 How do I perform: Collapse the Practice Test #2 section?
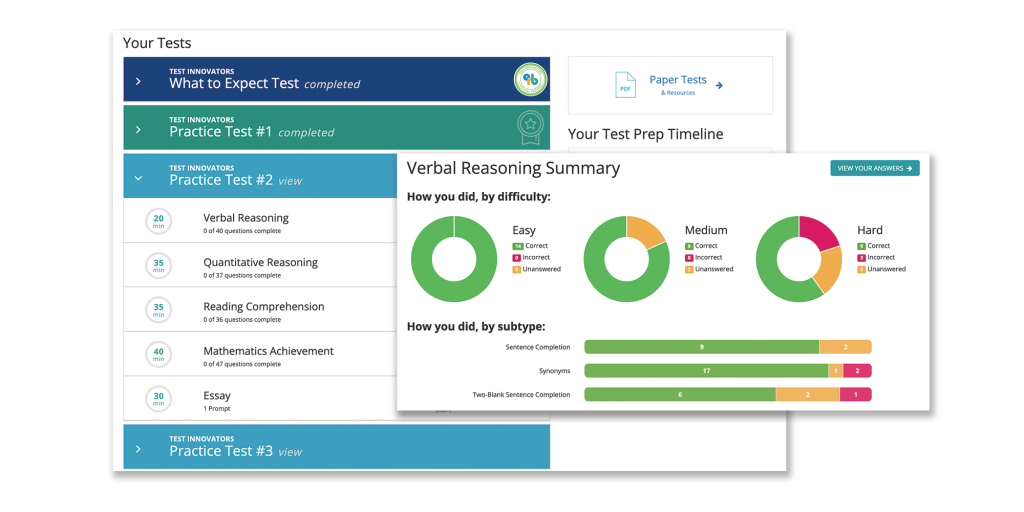(138, 177)
